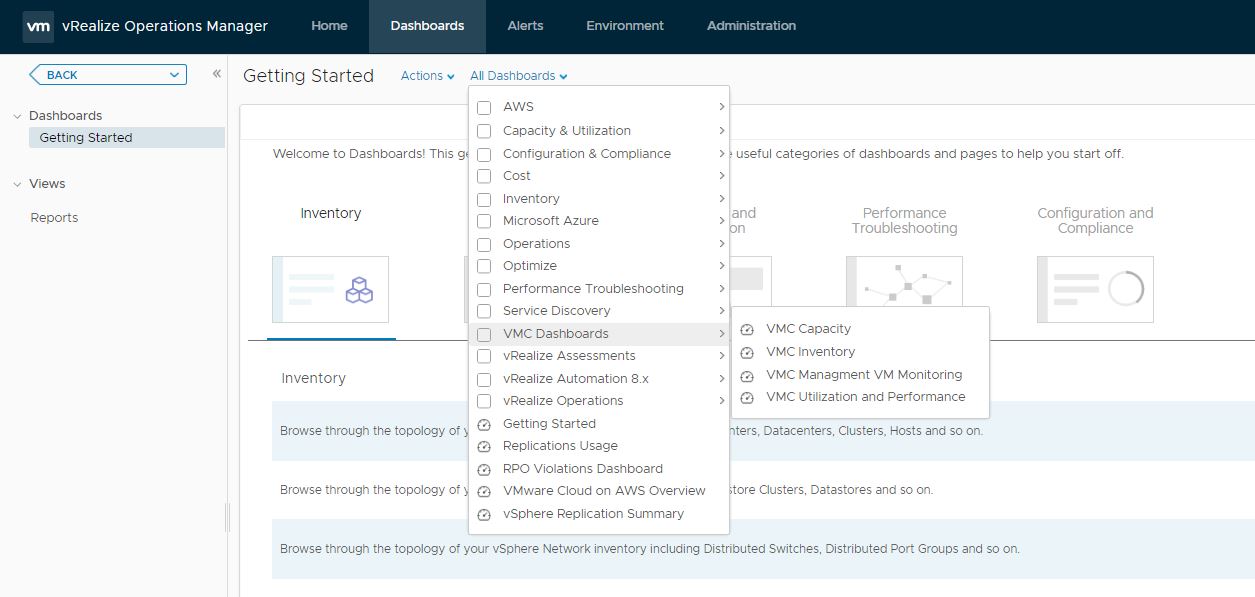The width and height of the screenshot is (1255, 597).
Task: Select the VMC Capacity dashboard icon
Action: pyautogui.click(x=747, y=328)
